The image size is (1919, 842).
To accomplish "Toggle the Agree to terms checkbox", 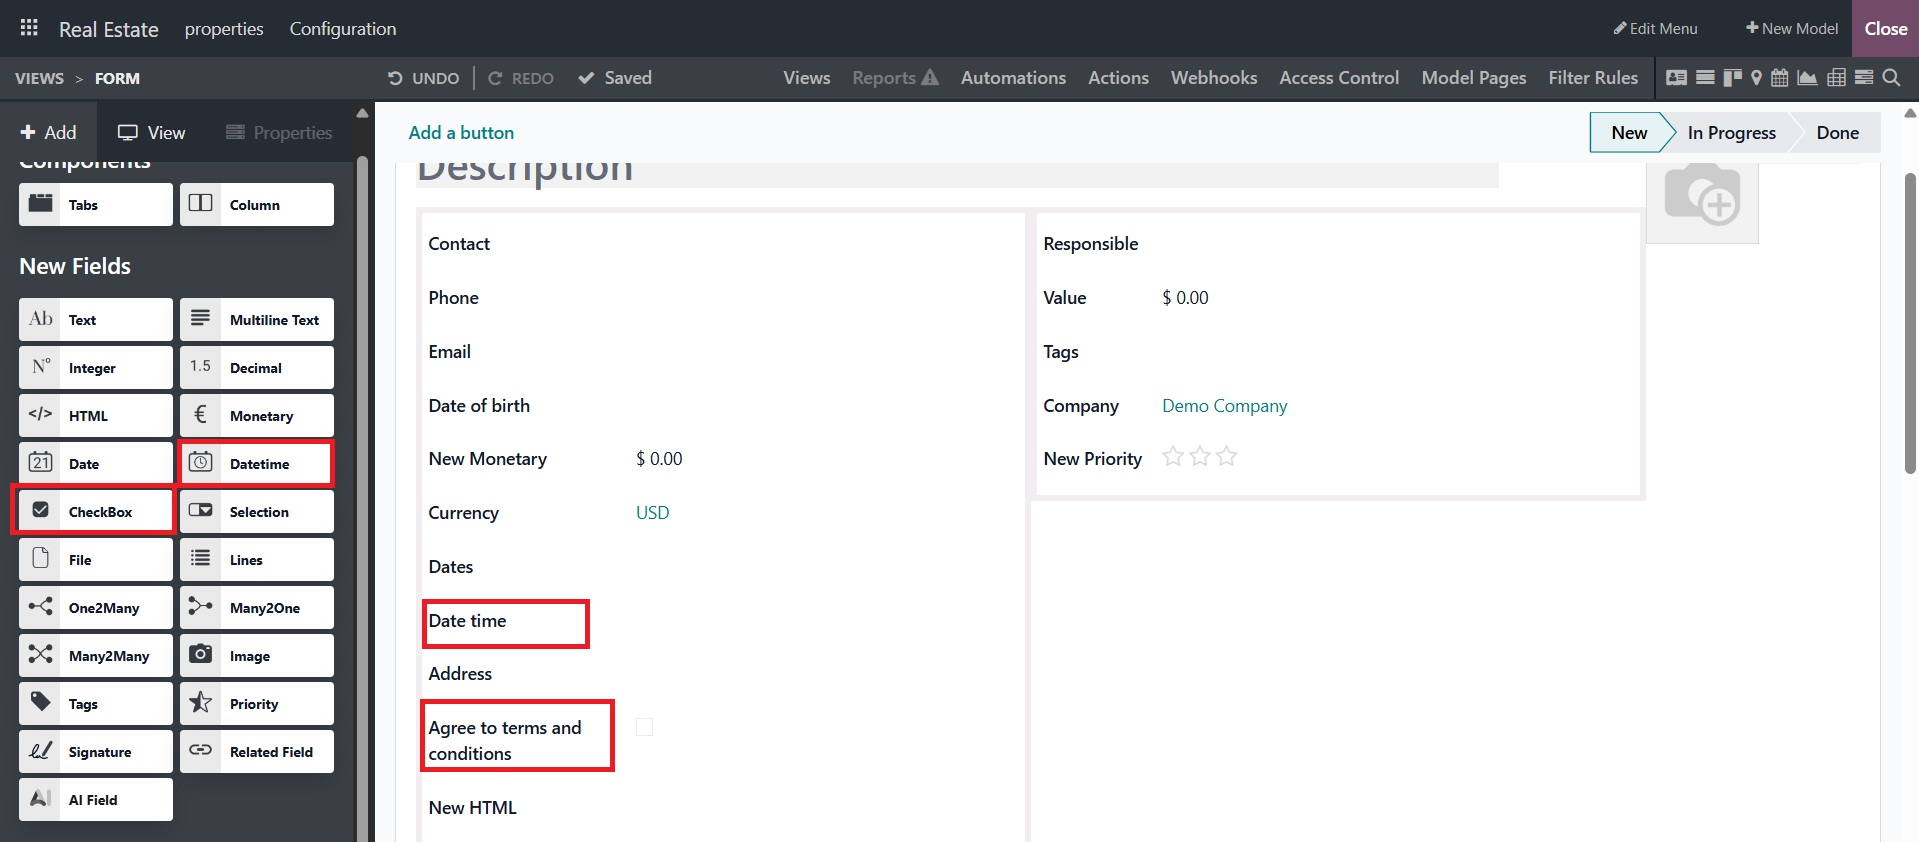I will [x=644, y=728].
